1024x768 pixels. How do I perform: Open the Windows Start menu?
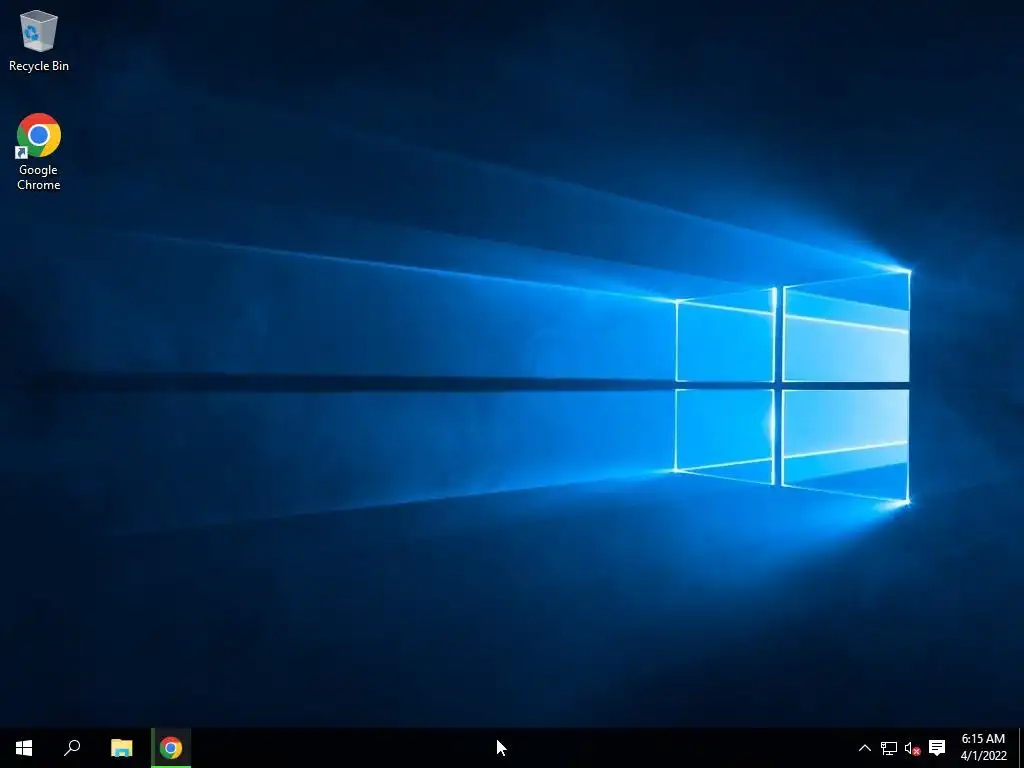[x=24, y=748]
